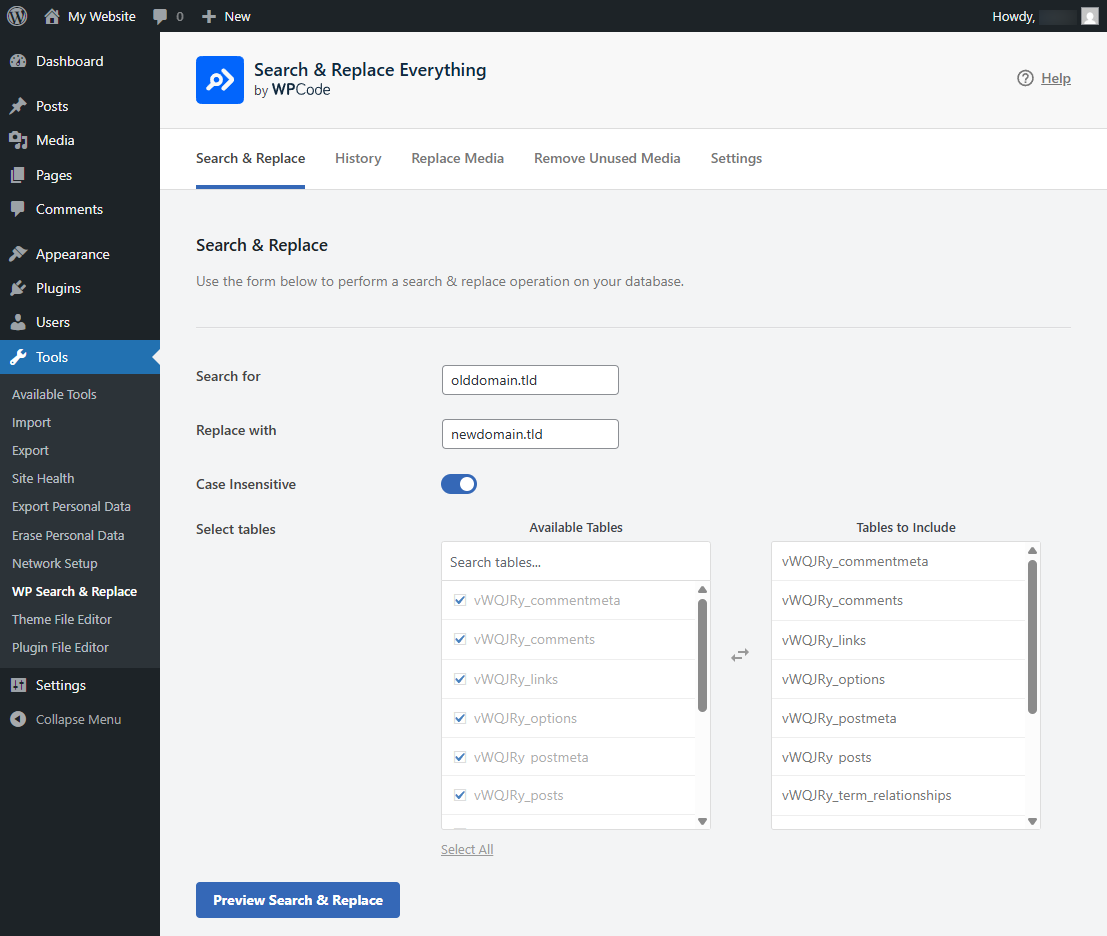Screen dimensions: 1107x936
Task: Click the Help question mark icon
Action: pos(1025,79)
